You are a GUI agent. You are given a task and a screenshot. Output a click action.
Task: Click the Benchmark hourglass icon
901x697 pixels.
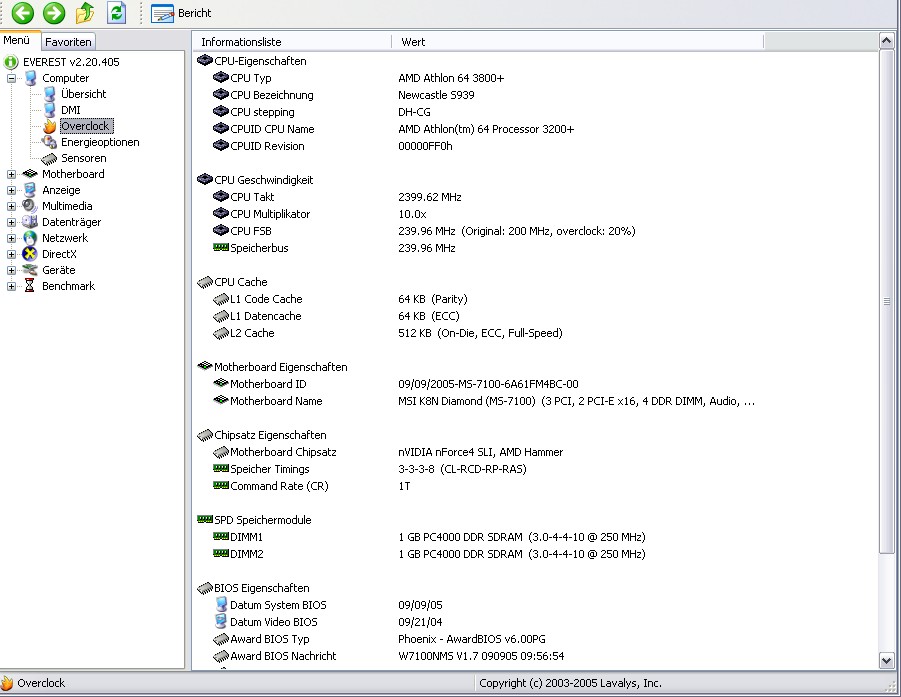point(30,286)
